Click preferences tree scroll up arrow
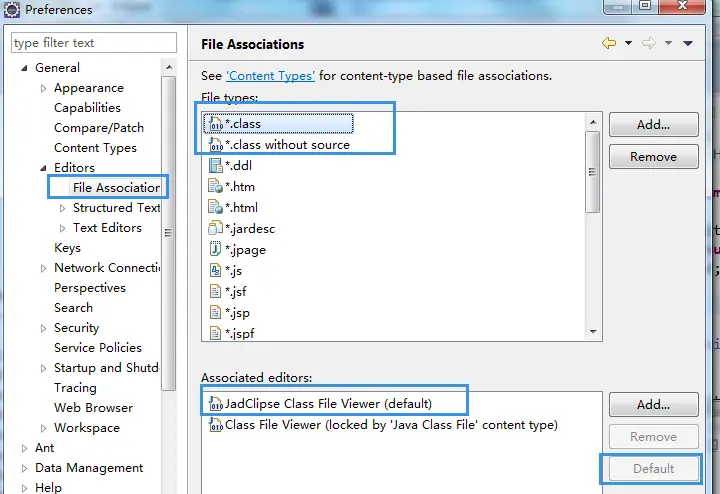 point(169,67)
